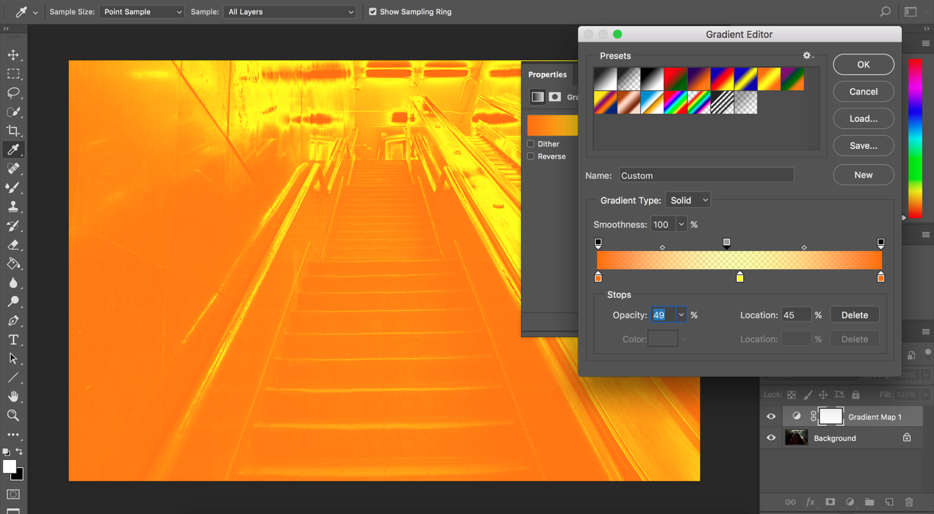The image size is (934, 514).
Task: Open the Gradient Type dropdown
Action: (x=687, y=200)
